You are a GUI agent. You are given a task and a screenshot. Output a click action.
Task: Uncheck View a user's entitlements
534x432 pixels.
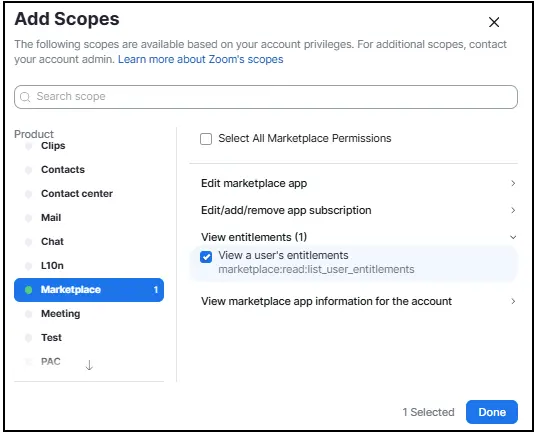206,257
